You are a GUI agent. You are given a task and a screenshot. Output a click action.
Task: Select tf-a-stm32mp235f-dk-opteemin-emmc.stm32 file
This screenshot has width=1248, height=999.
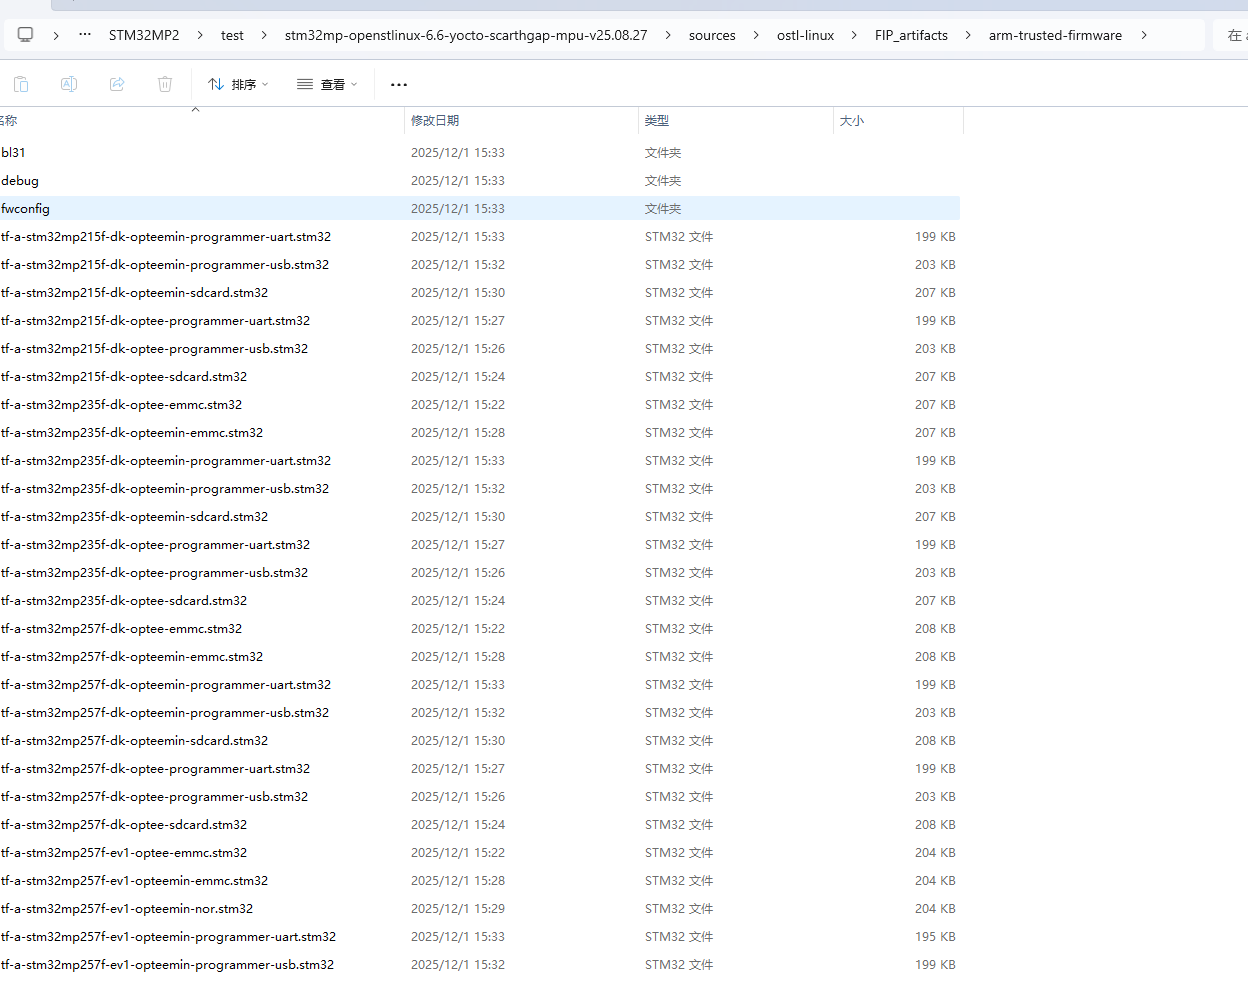click(480, 433)
